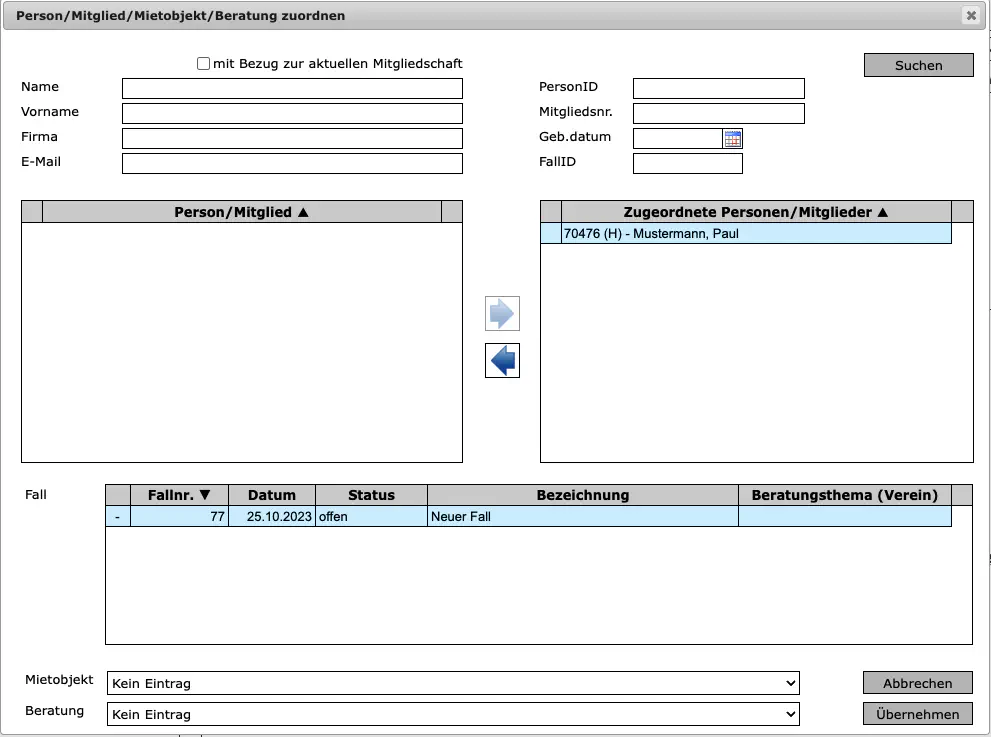Image resolution: width=991 pixels, height=737 pixels.
Task: Expand the Beratung dropdown
Action: tap(452, 715)
